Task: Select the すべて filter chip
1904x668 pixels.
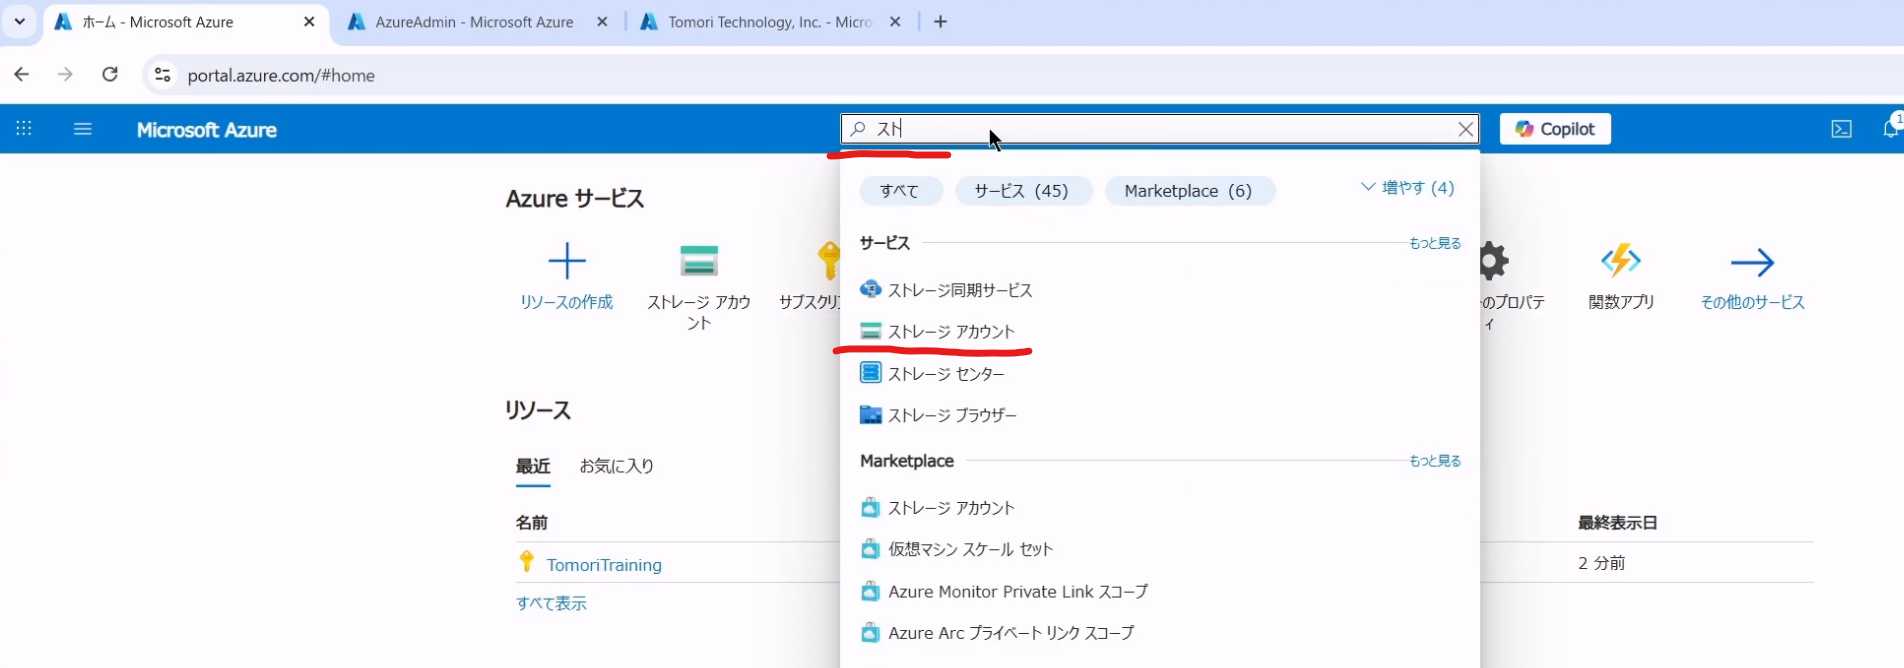Action: click(899, 191)
